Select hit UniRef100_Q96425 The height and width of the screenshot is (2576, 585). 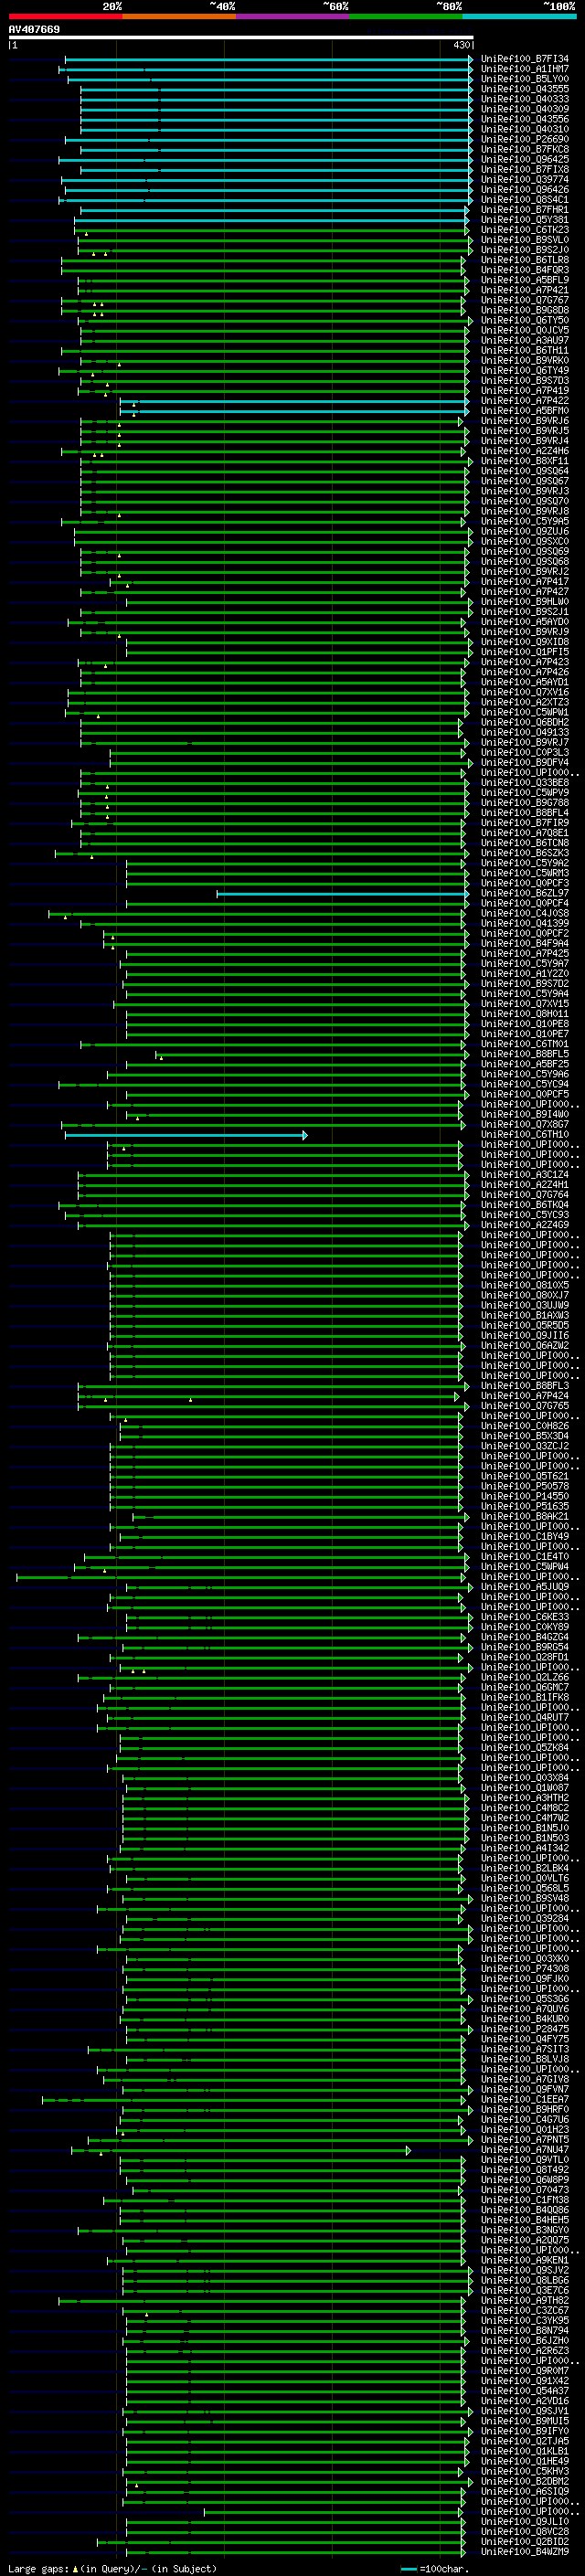click(x=525, y=159)
